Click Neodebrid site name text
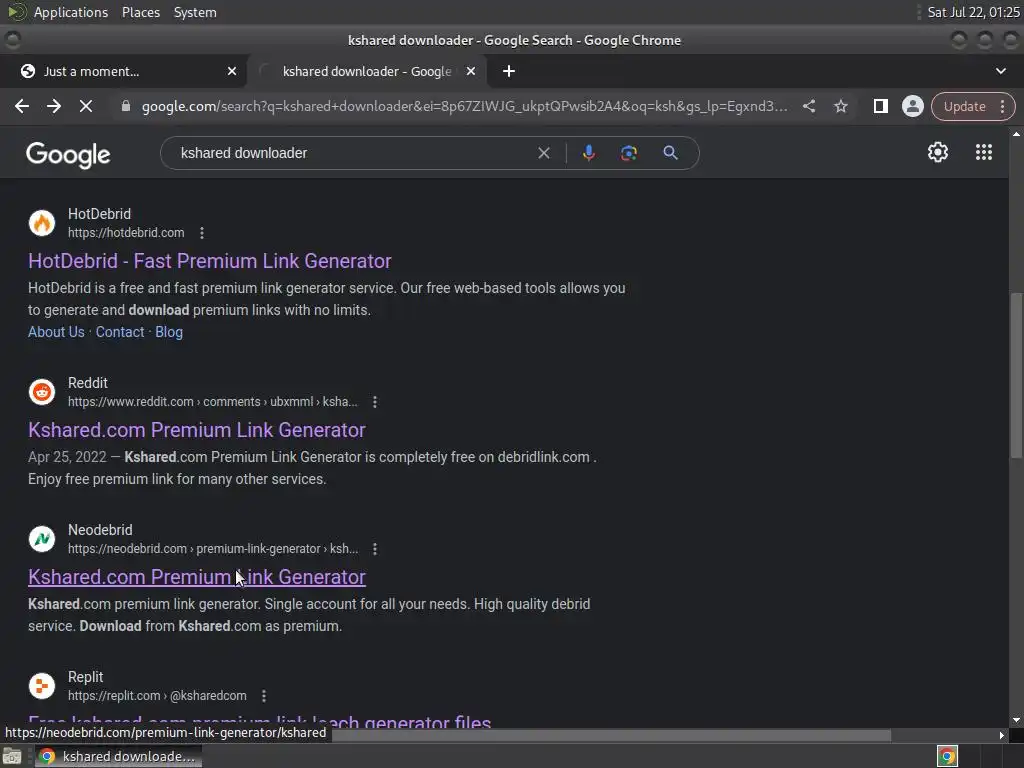 pos(100,530)
